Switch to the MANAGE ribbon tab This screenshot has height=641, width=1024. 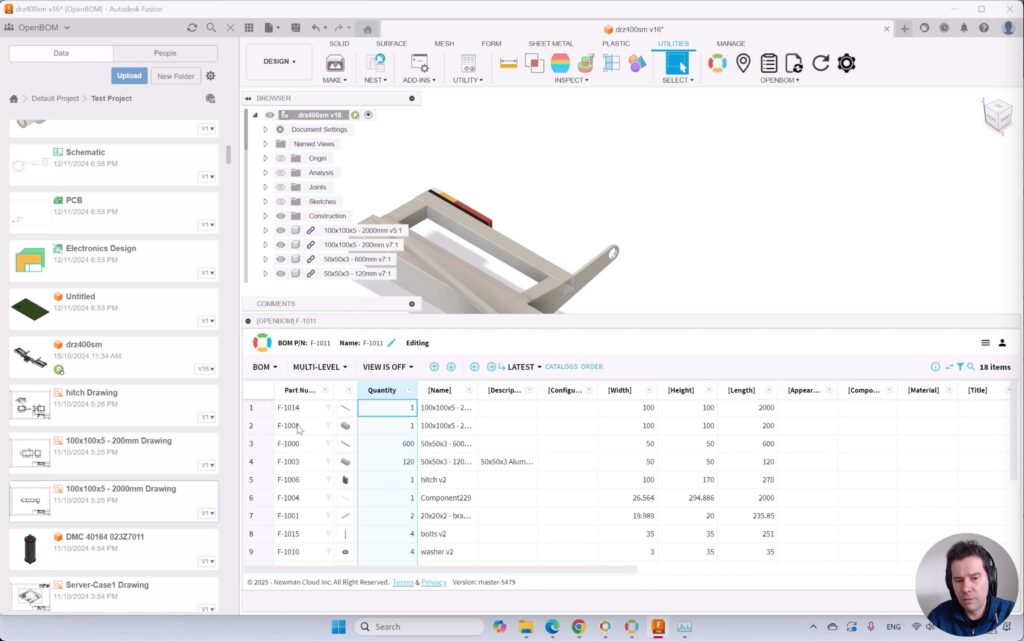731,44
